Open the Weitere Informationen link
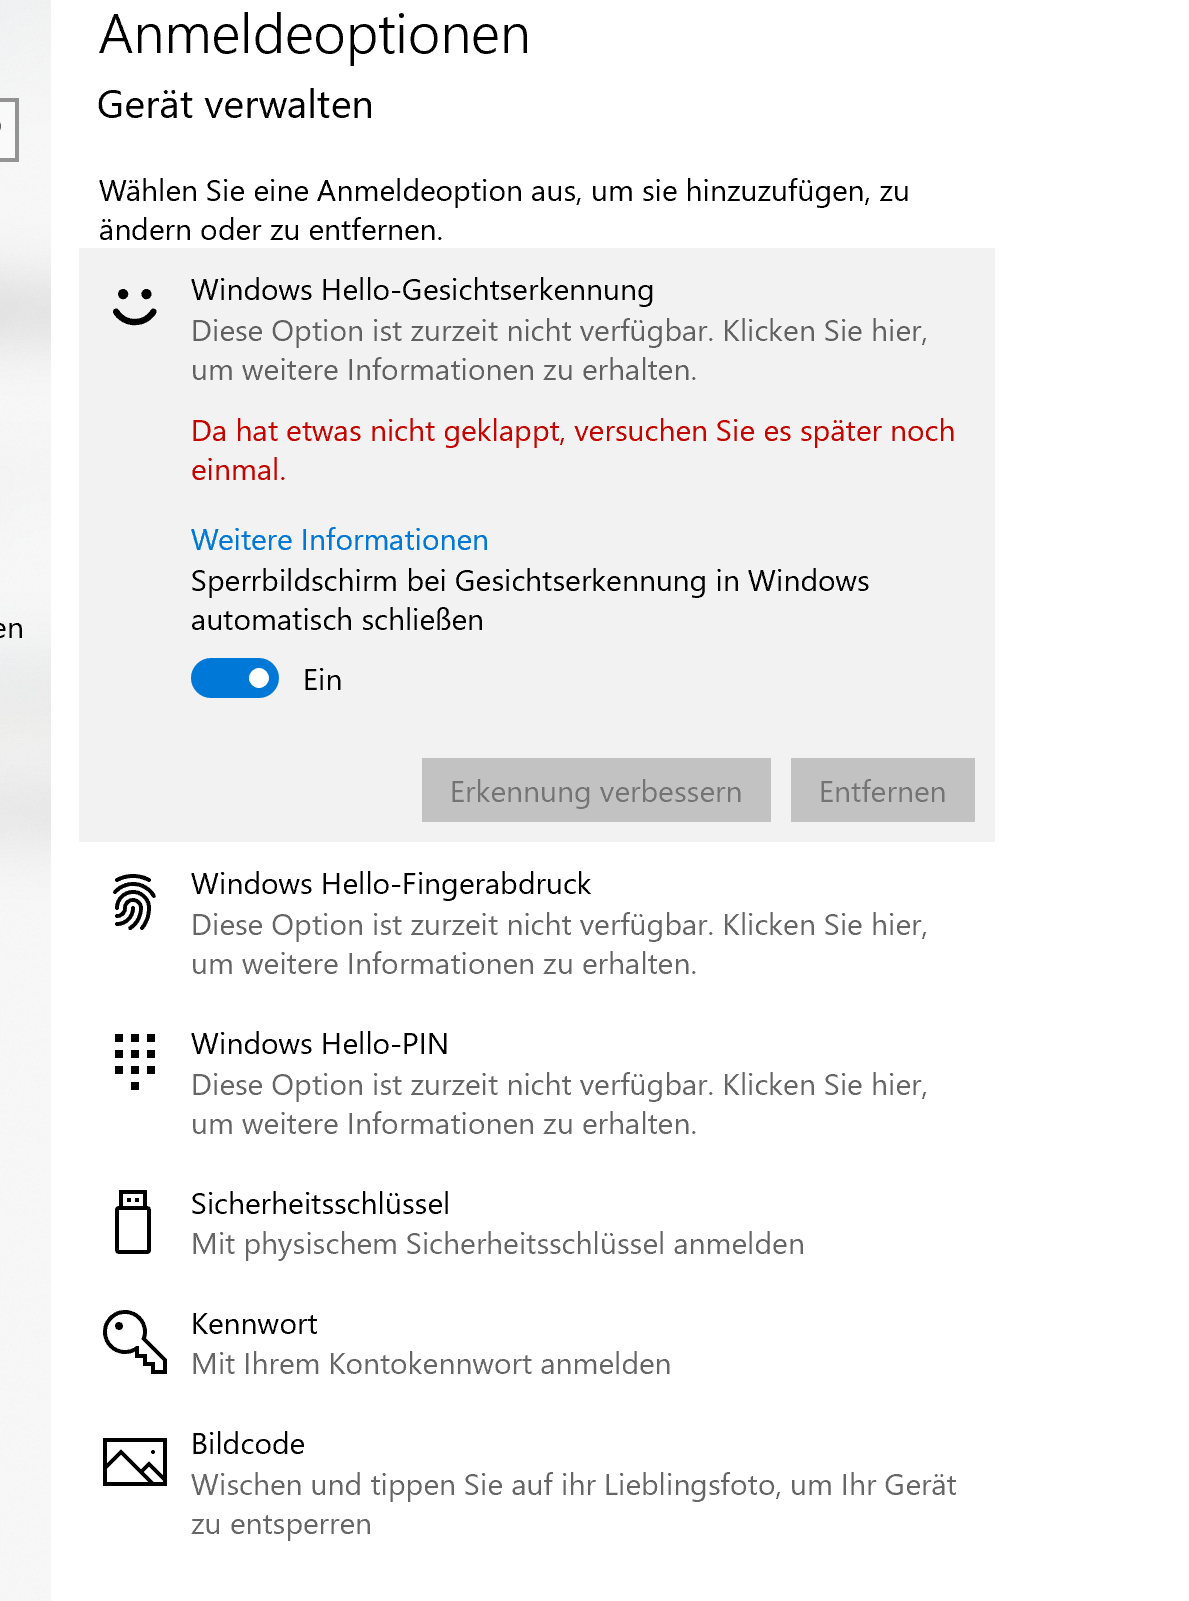Viewport: 1189px width, 1601px height. tap(340, 540)
